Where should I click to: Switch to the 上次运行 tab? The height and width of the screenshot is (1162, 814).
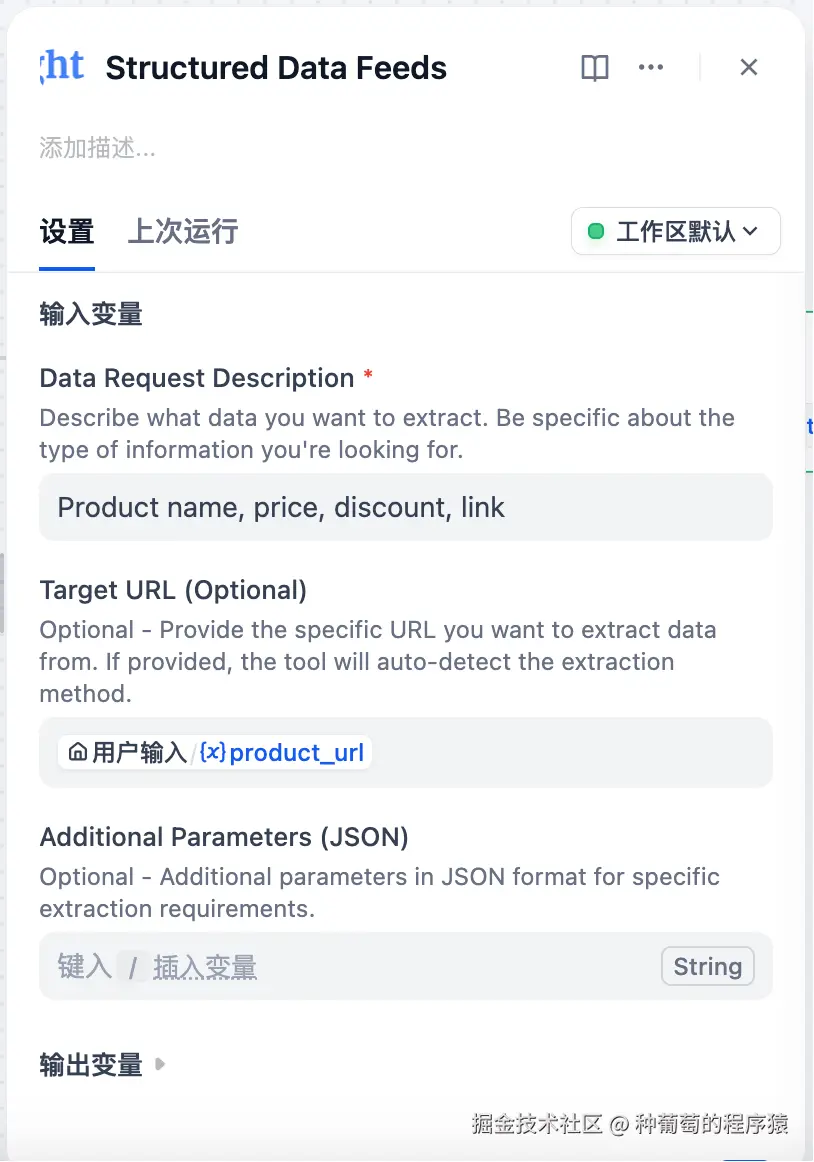pos(183,232)
